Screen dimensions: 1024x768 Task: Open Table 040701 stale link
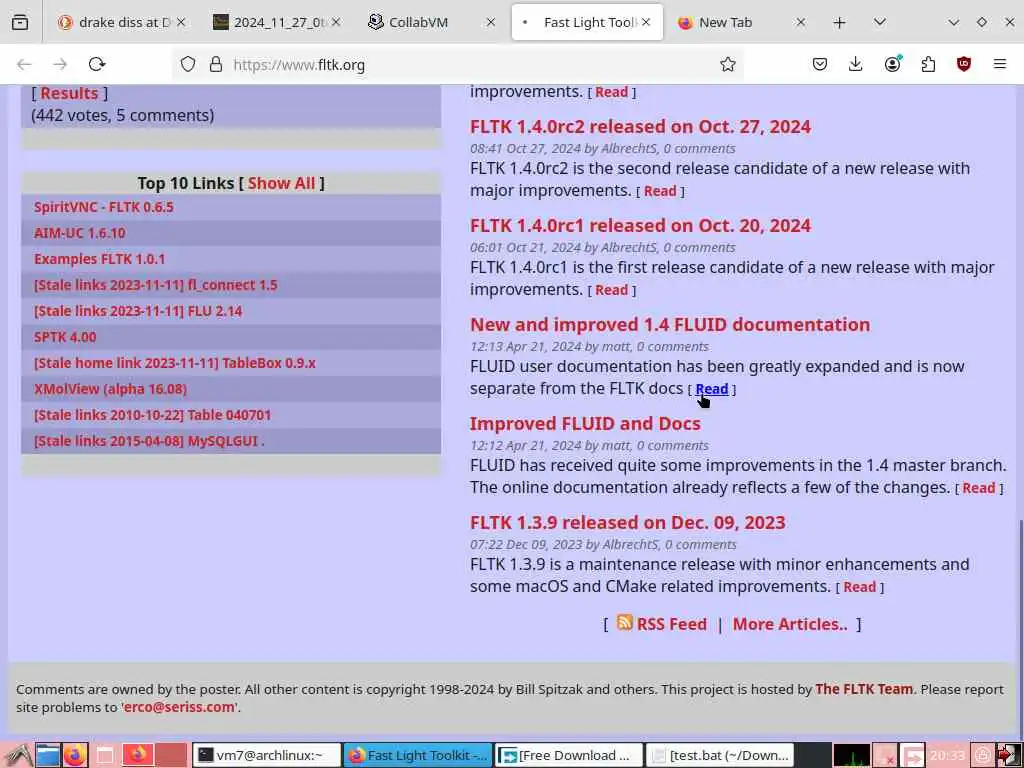tap(152, 415)
